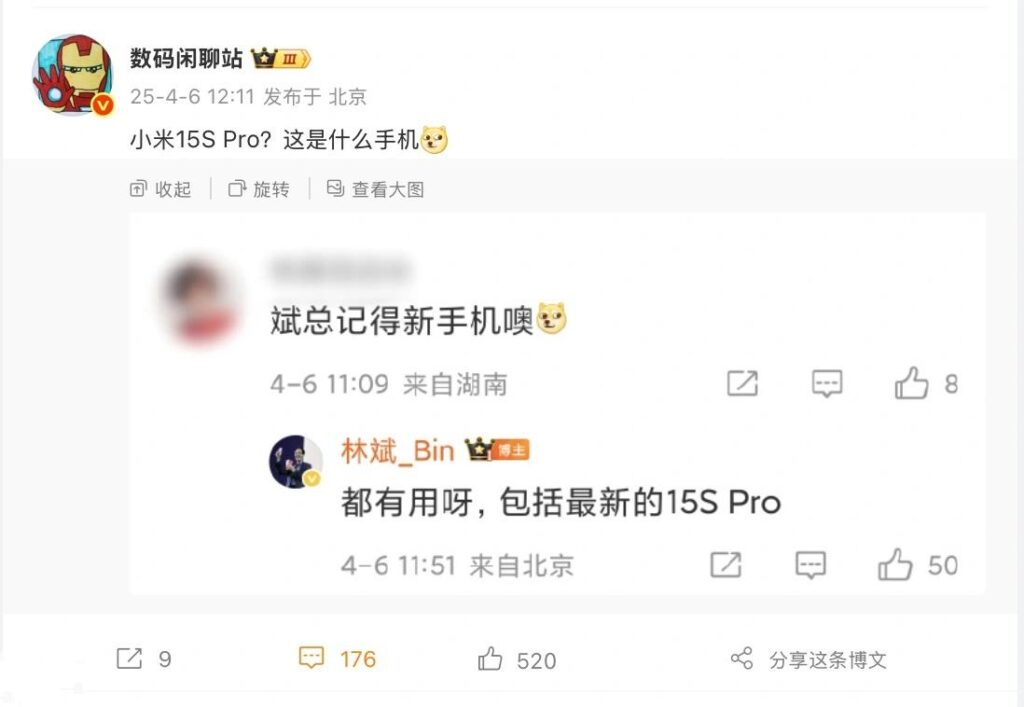Screen dimensions: 1024x707
Task: Rotate the image using 旋转
Action: click(259, 189)
